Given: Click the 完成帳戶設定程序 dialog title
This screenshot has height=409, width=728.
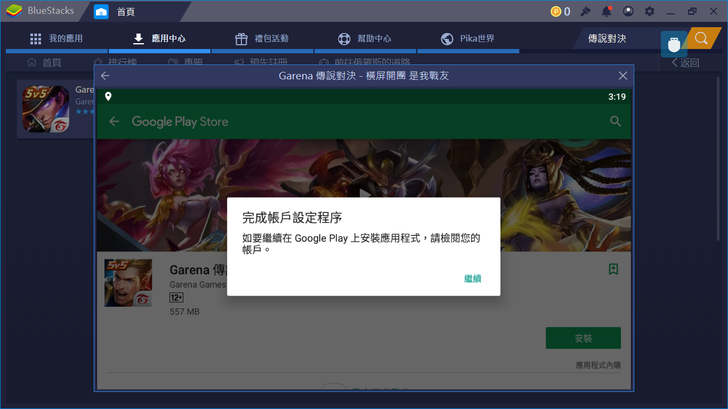Looking at the screenshot, I should click(x=292, y=218).
